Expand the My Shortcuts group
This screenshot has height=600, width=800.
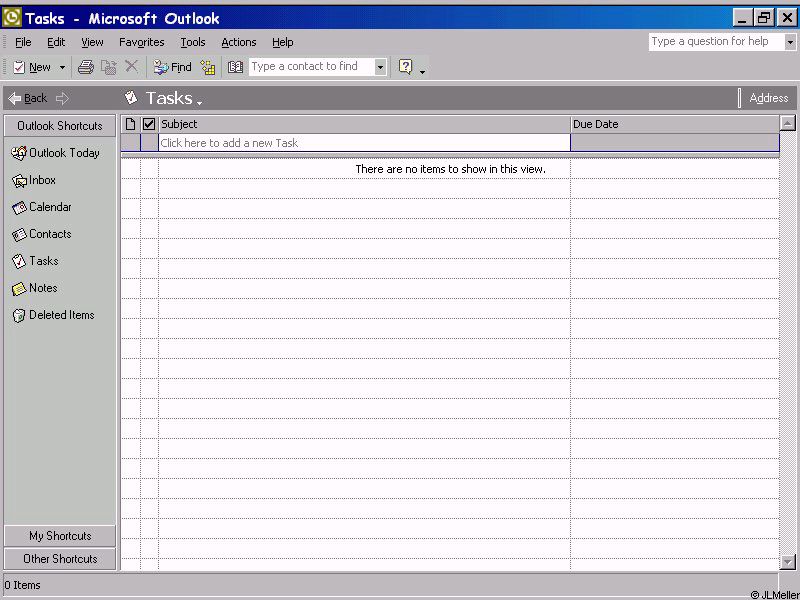click(x=60, y=536)
